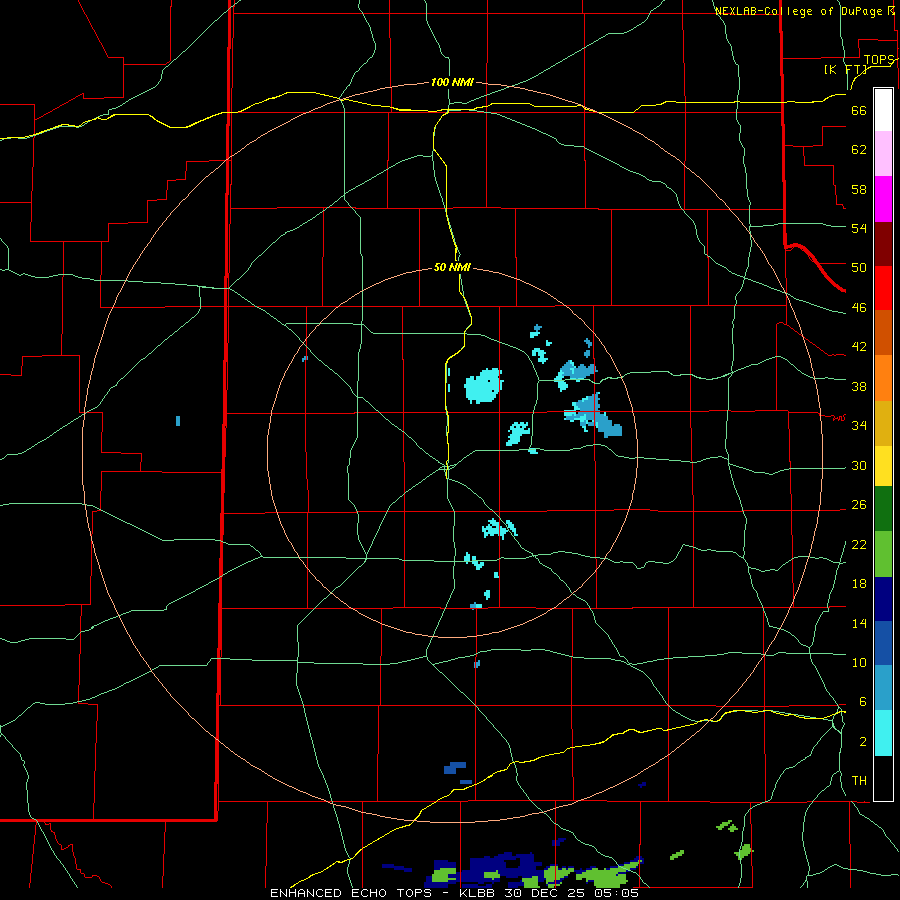This screenshot has width=900, height=900.
Task: Select the dark orange legend segment
Action: click(x=883, y=333)
